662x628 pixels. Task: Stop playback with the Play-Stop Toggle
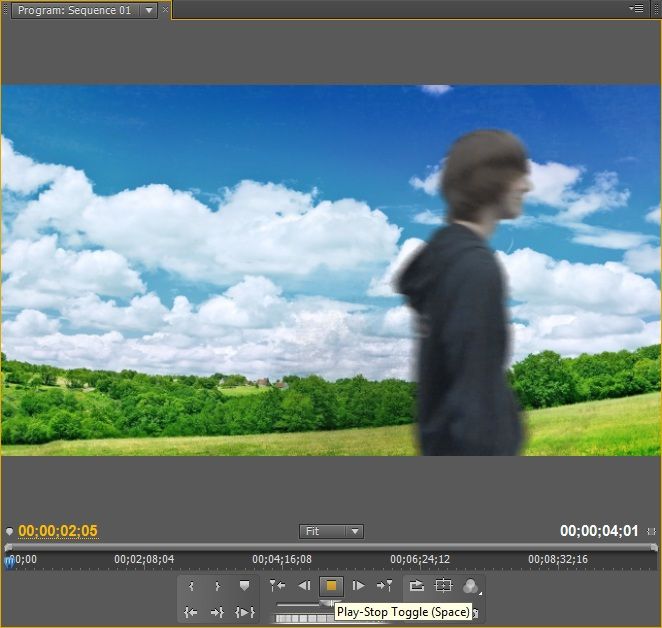(331, 586)
